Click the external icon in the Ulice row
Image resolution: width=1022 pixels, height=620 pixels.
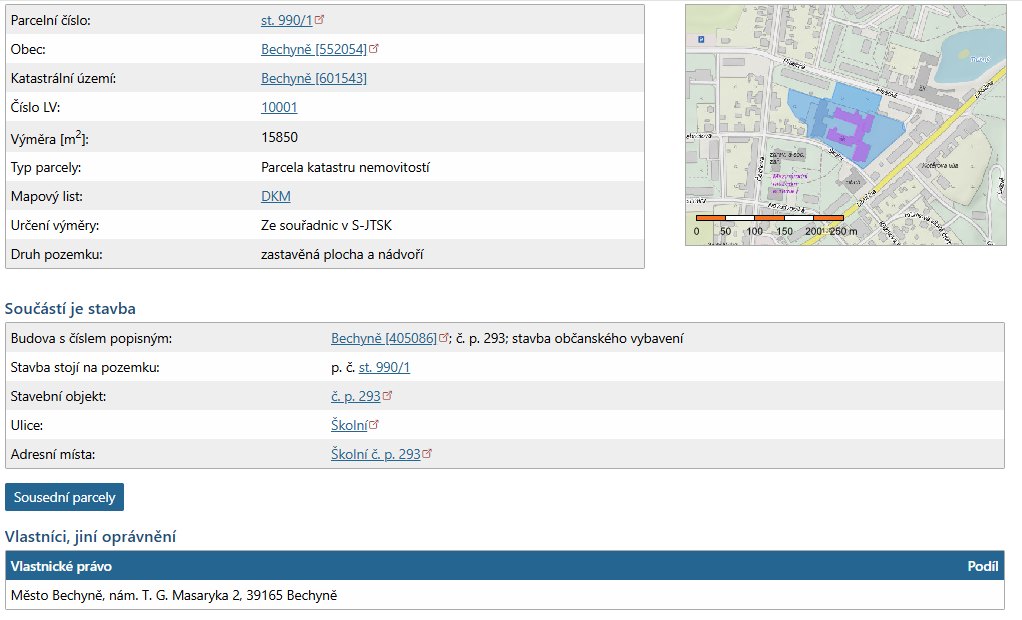[373, 424]
